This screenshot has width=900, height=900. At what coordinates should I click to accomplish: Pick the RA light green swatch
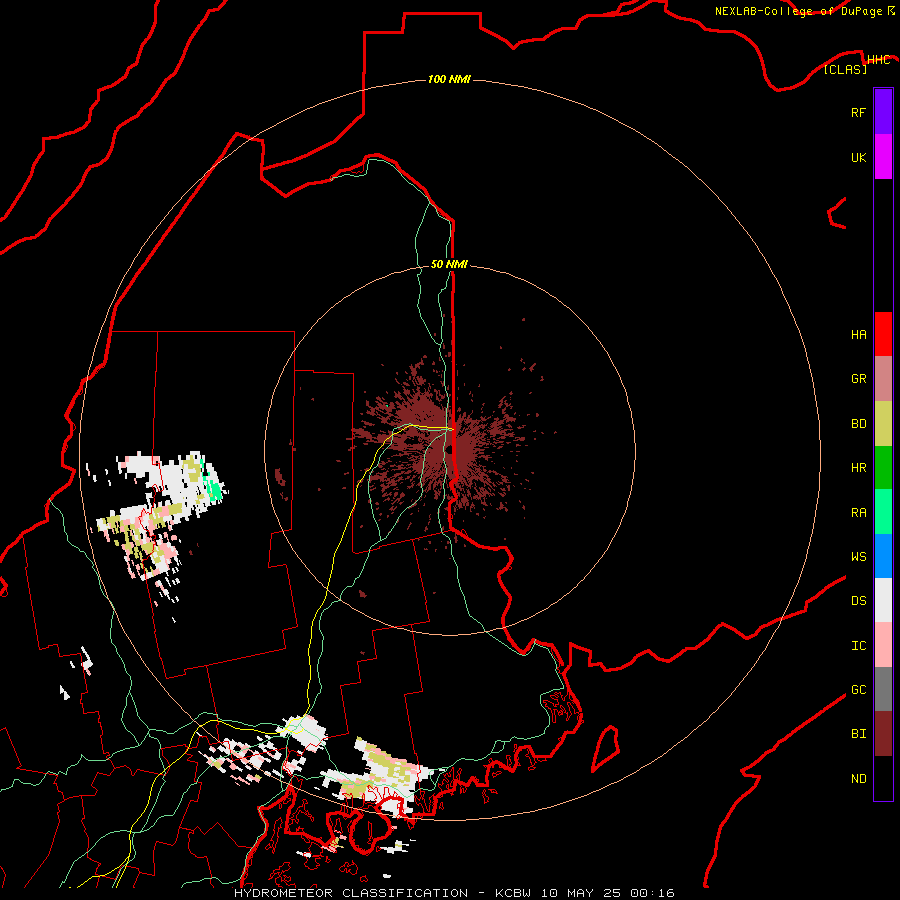click(883, 512)
